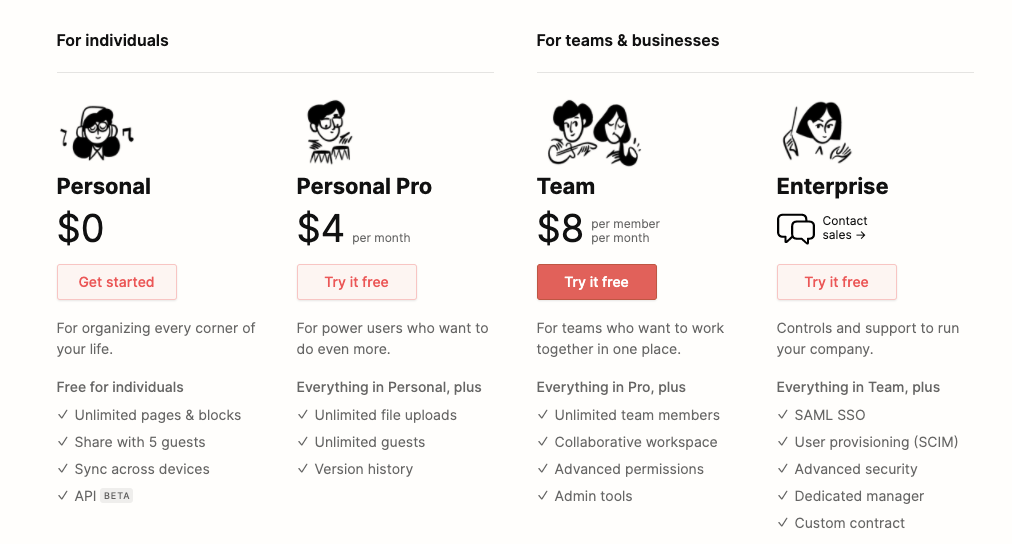Click Try it free under Personal Pro
This screenshot has width=1012, height=544.
pos(357,282)
